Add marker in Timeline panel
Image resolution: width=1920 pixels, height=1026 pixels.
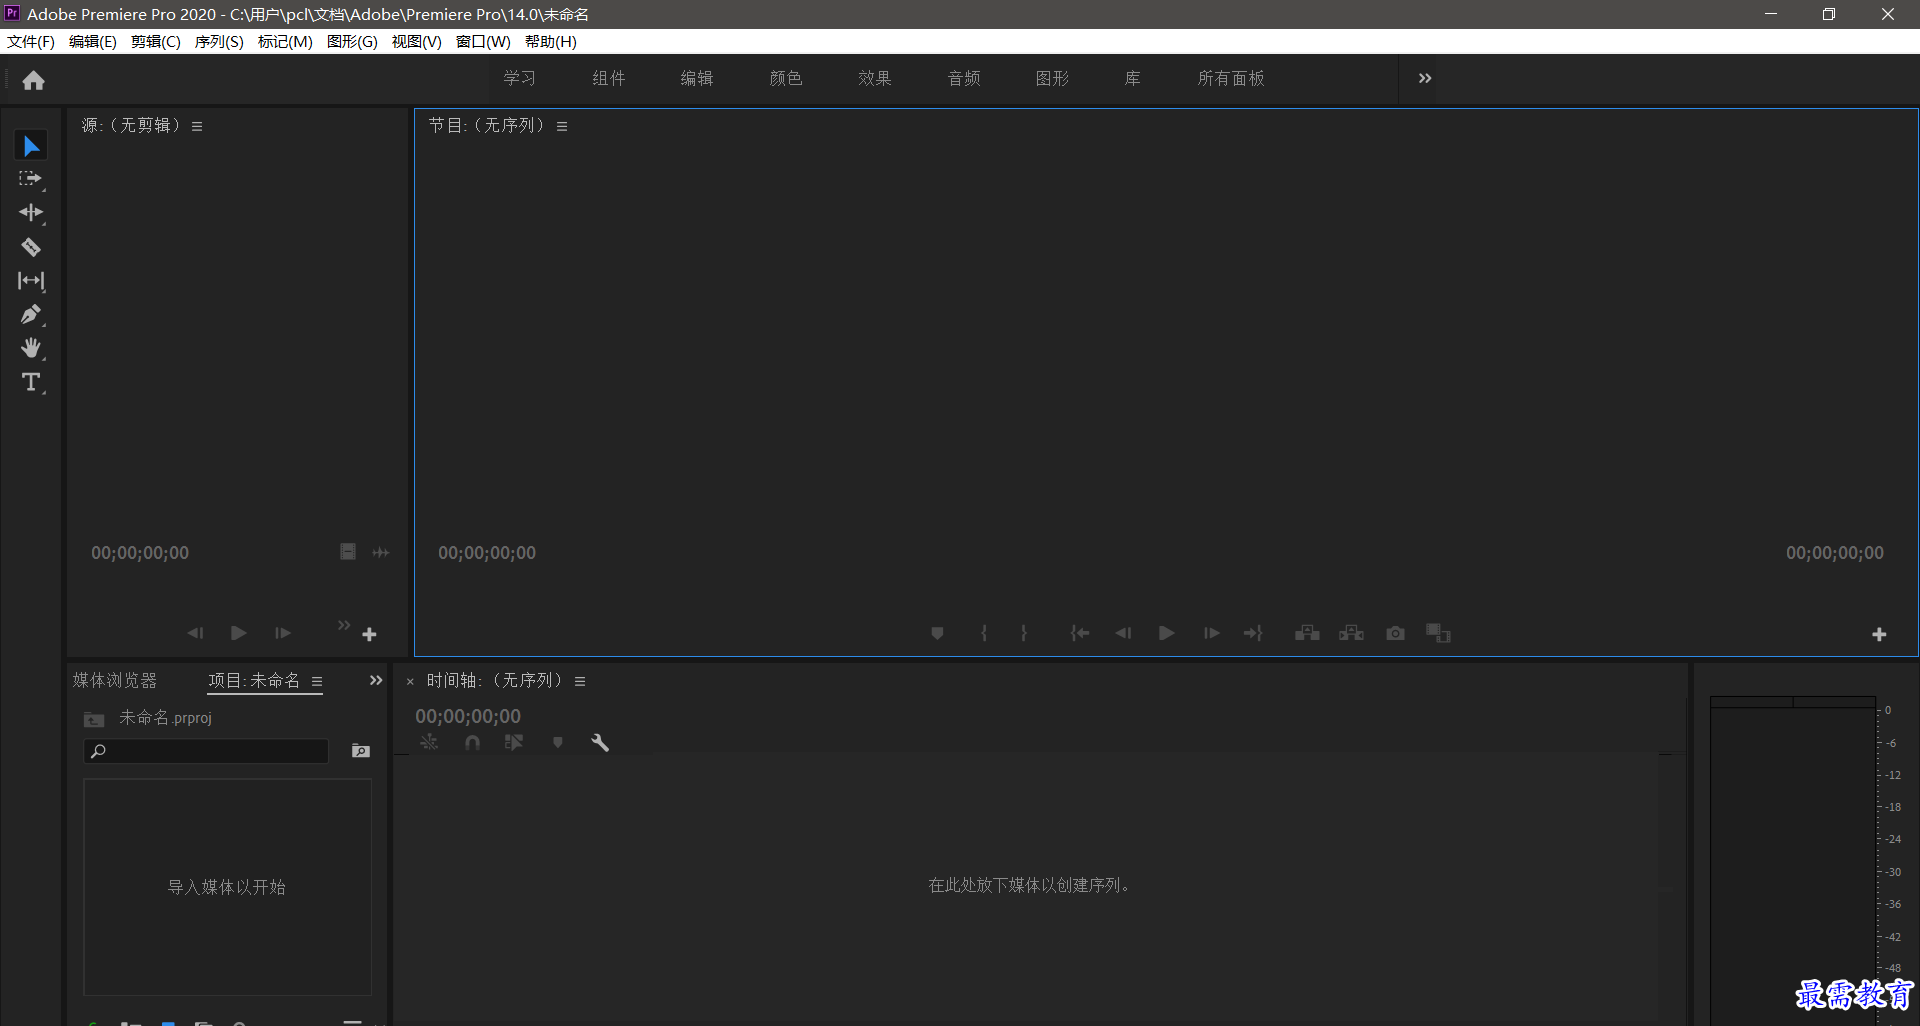tap(558, 742)
